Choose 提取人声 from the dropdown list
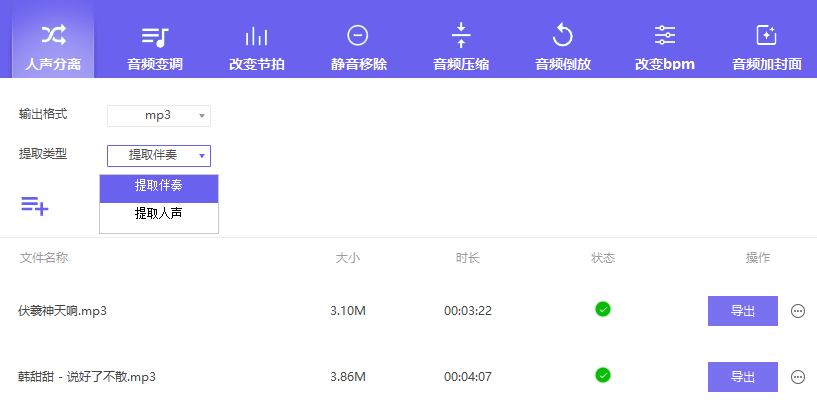Image resolution: width=817 pixels, height=408 pixels. pos(159,214)
